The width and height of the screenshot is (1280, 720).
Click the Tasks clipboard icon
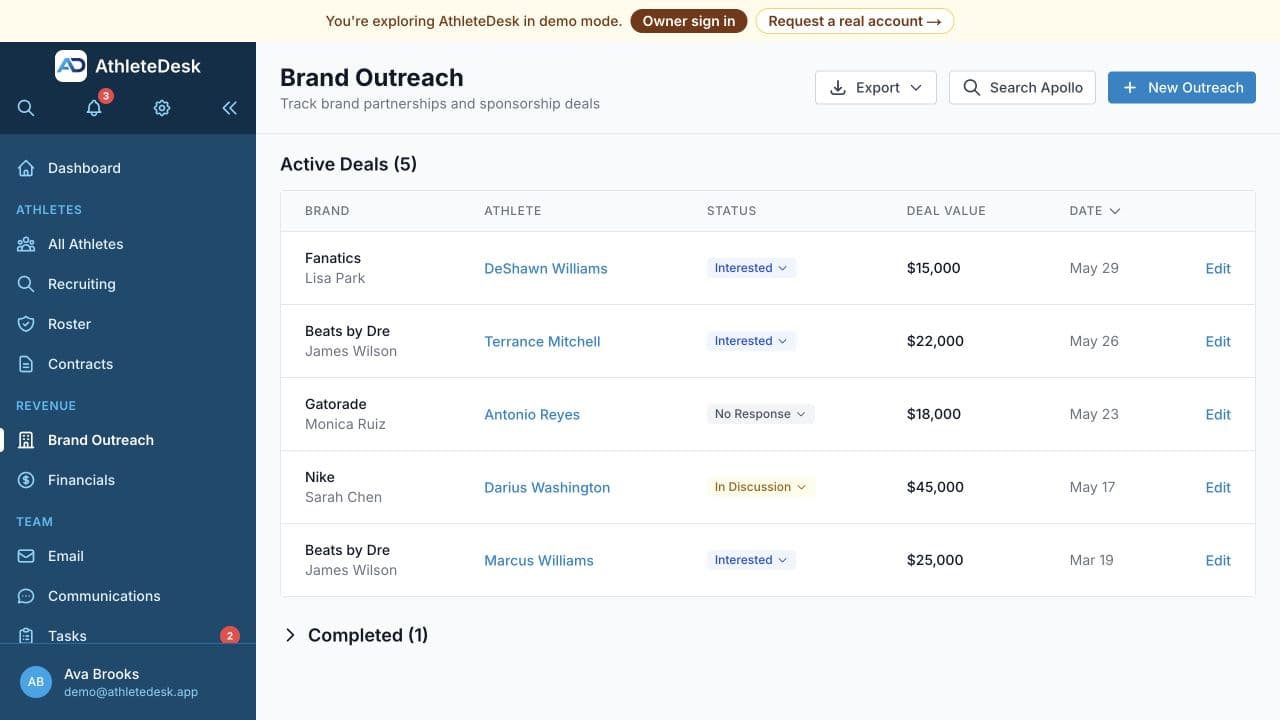[x=26, y=636]
